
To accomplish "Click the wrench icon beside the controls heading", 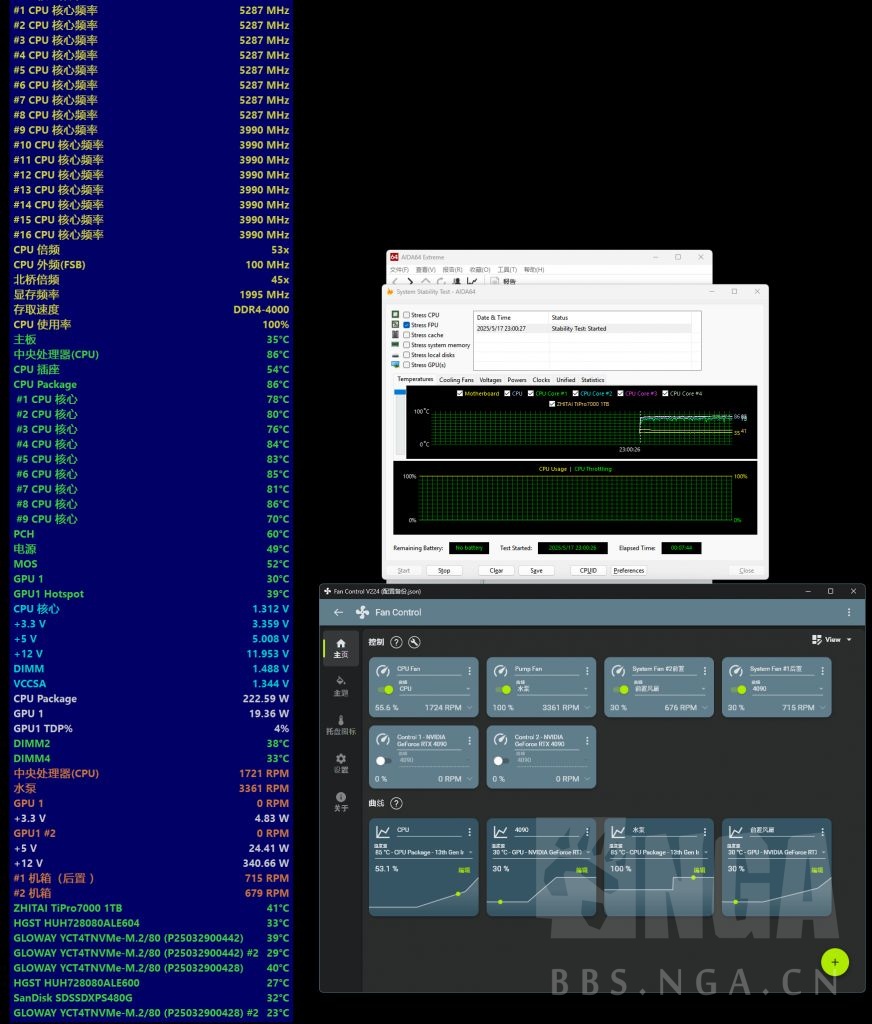I will (x=414, y=642).
